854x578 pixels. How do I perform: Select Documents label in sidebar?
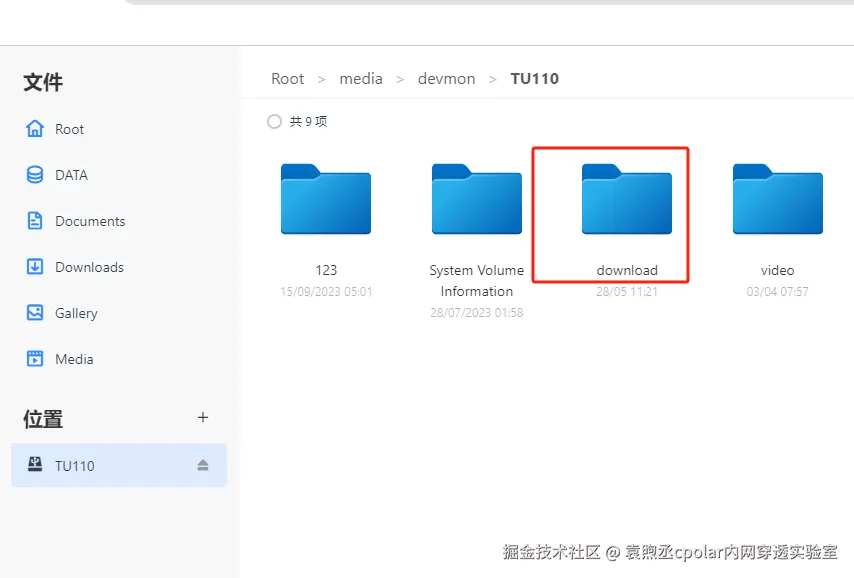[x=90, y=221]
